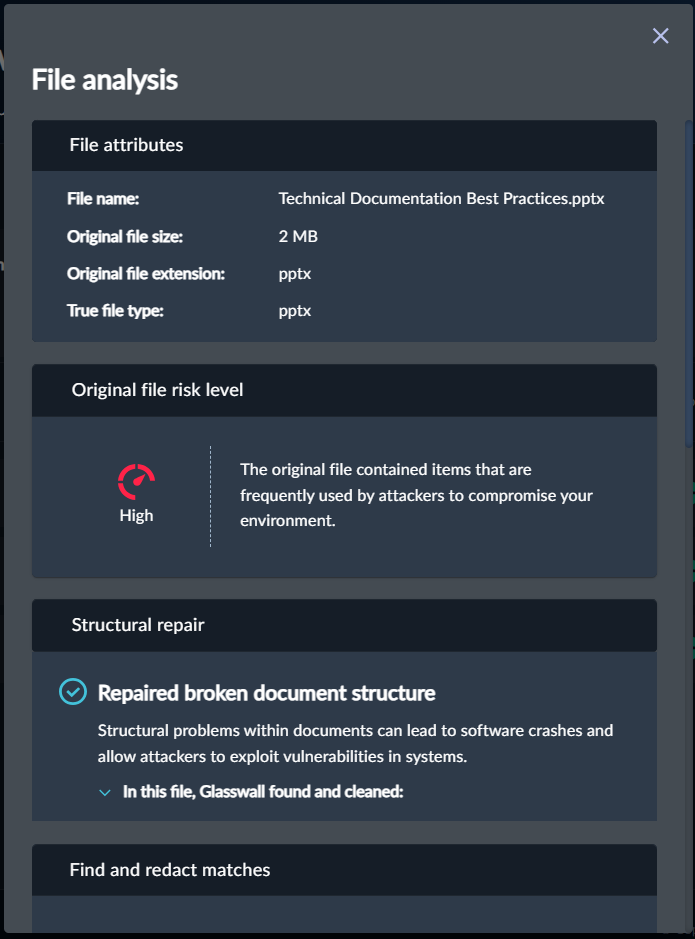695x939 pixels.
Task: Click the file name 'Technical Documentation Best Practices.pptx'
Action: point(441,199)
